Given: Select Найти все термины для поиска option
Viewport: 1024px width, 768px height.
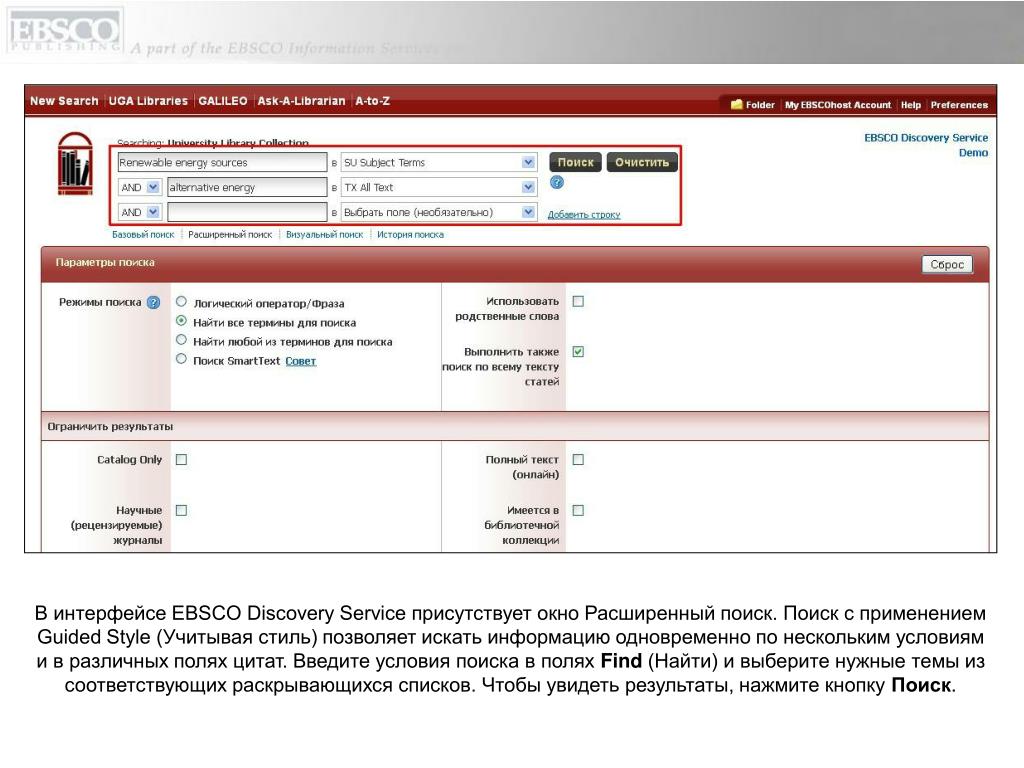Looking at the screenshot, I should 182,321.
